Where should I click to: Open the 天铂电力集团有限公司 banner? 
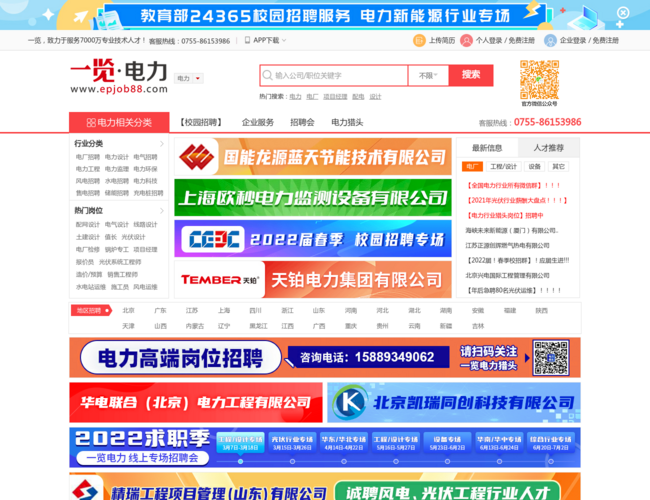(x=313, y=279)
